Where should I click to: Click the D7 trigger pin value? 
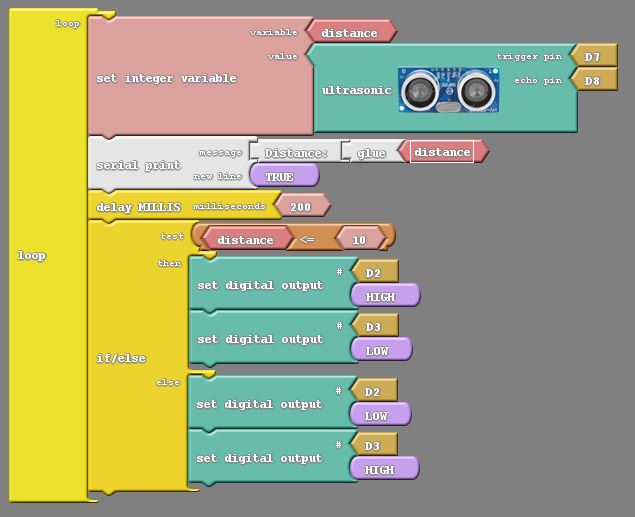593,57
